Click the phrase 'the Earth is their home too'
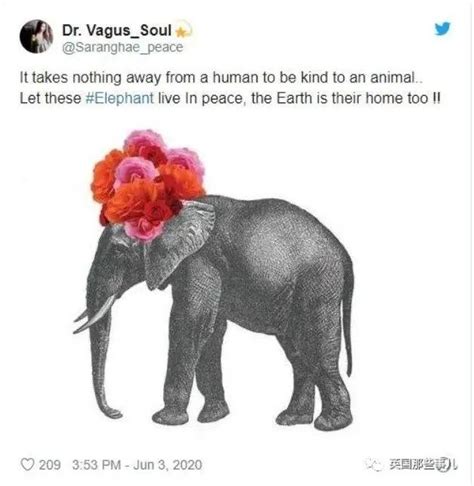 pyautogui.click(x=339, y=98)
